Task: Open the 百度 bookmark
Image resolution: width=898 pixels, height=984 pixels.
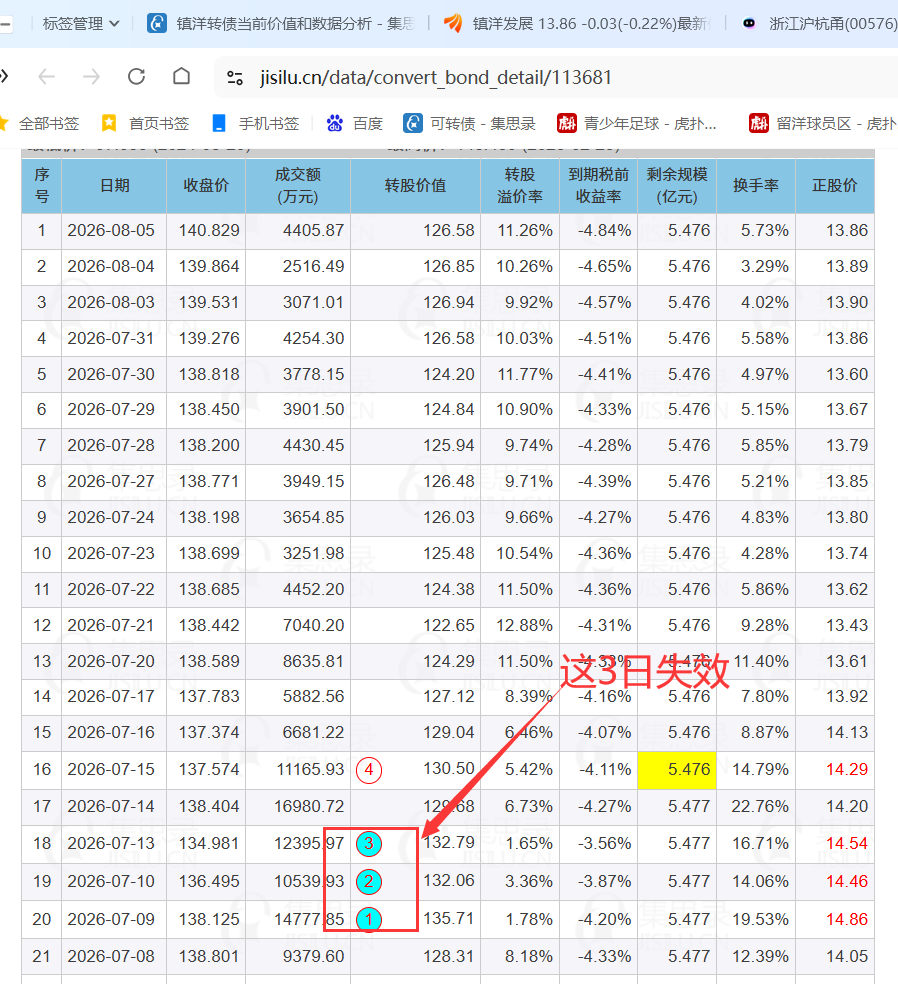Action: click(355, 123)
